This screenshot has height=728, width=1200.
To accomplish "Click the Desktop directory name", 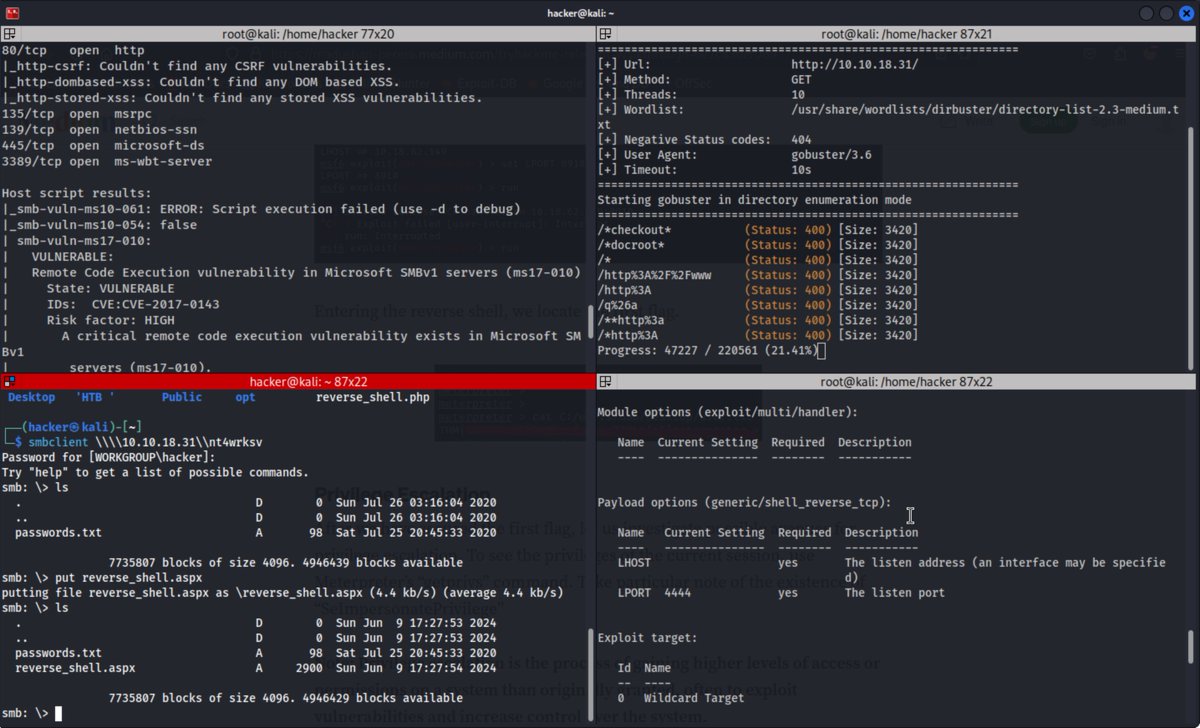I will coord(32,397).
